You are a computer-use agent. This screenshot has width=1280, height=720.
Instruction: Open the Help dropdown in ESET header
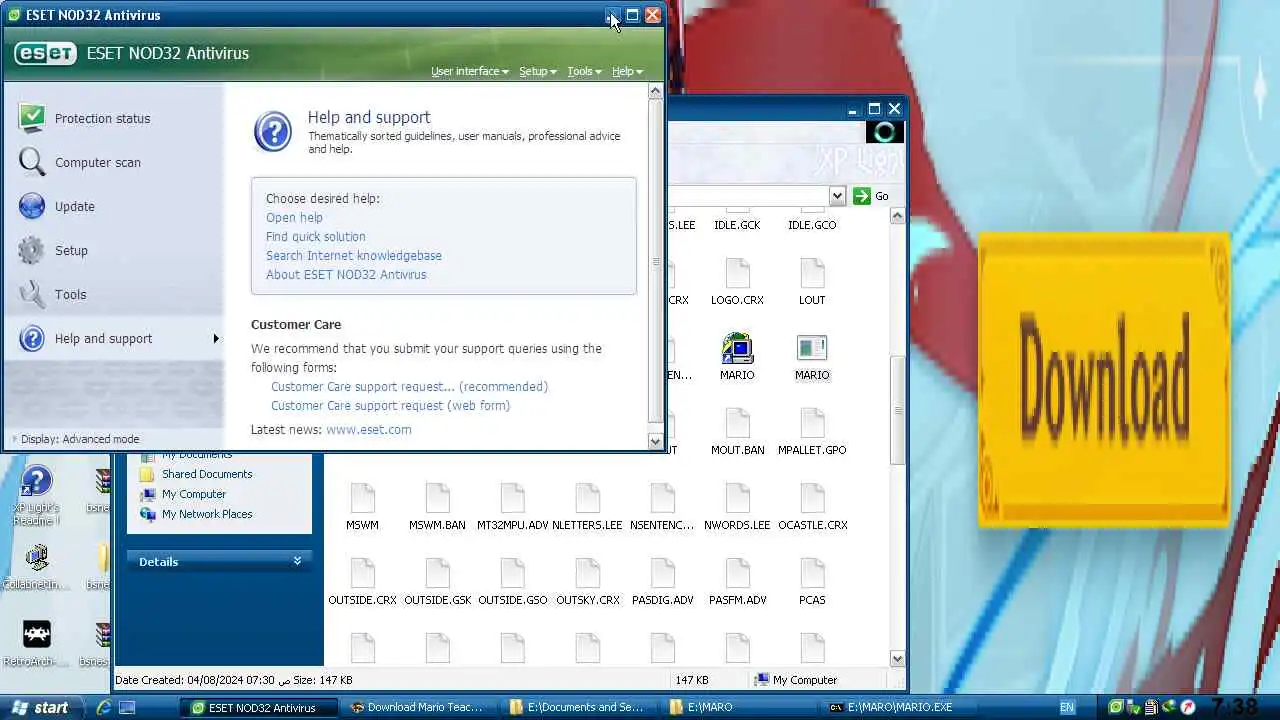(627, 71)
